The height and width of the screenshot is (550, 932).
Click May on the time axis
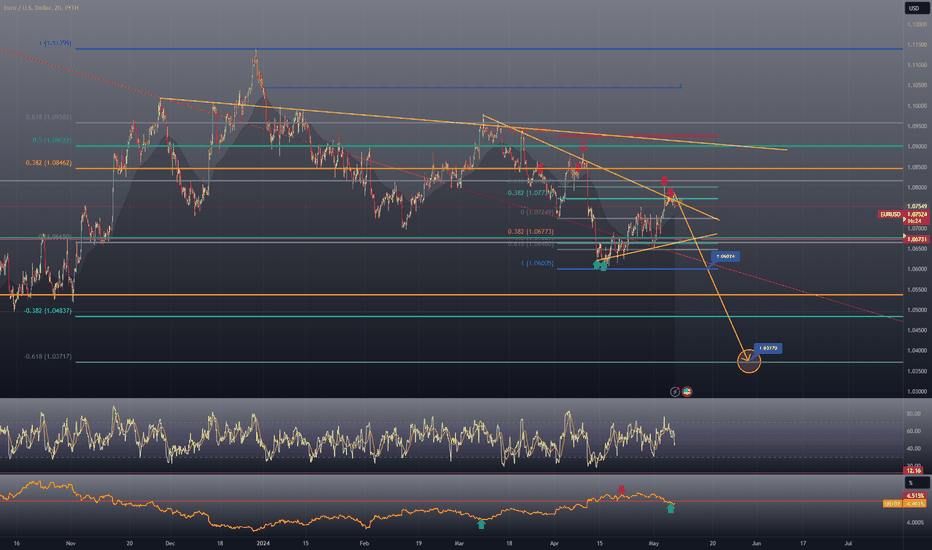pos(654,543)
